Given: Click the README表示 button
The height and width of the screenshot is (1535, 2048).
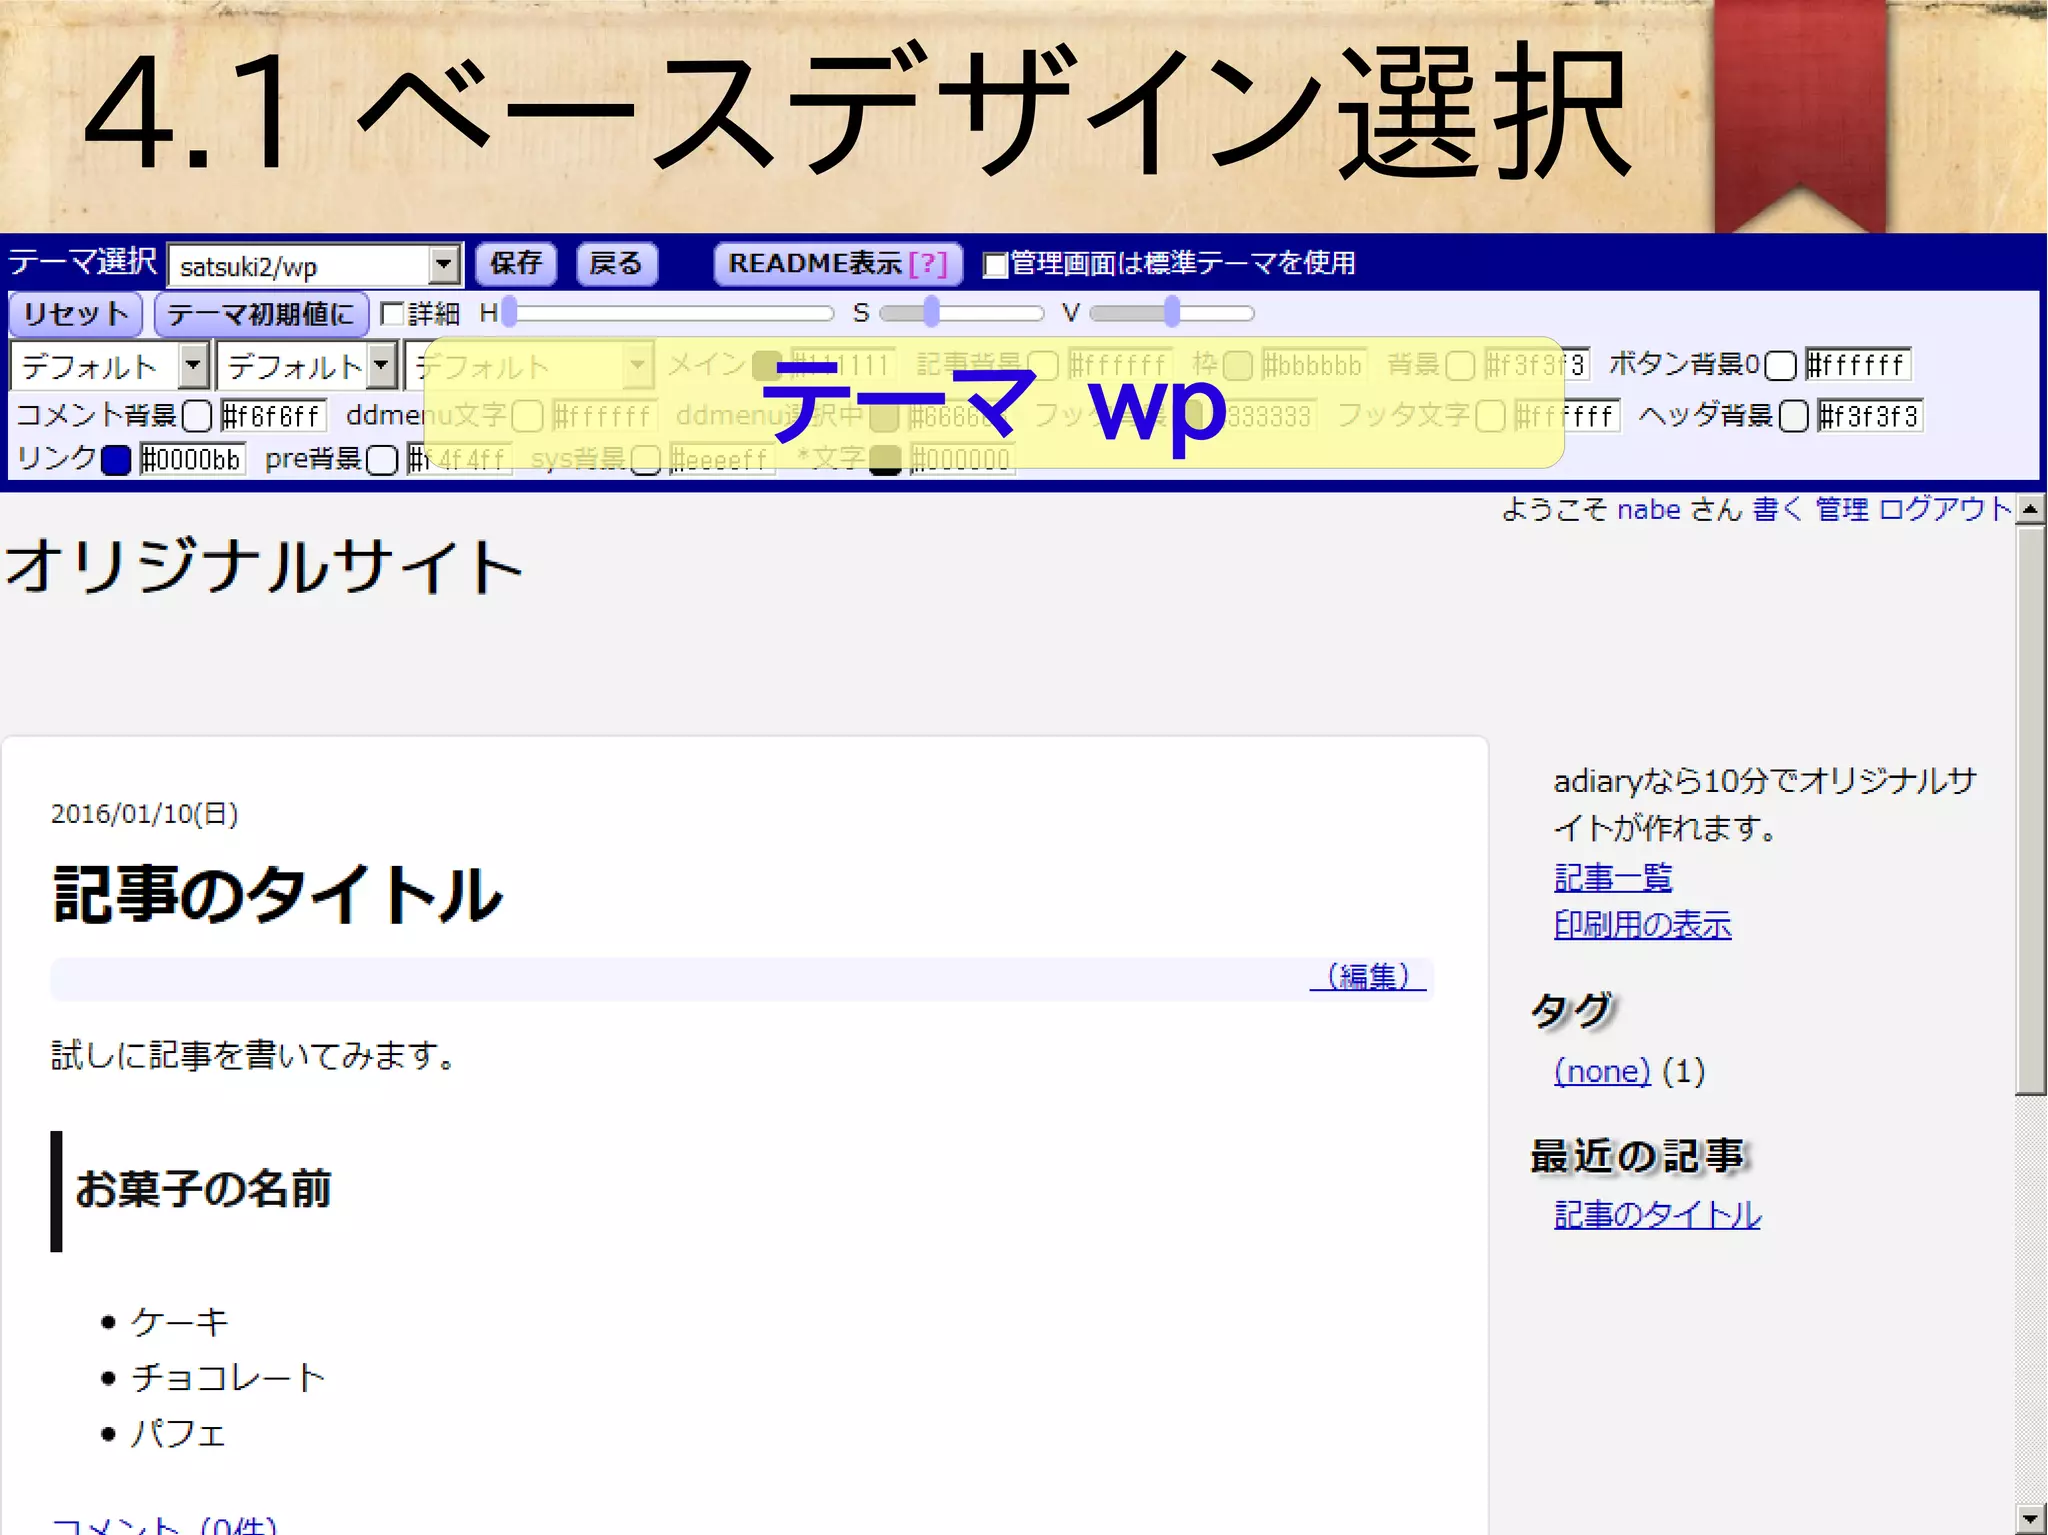Looking at the screenshot, I should click(x=838, y=264).
